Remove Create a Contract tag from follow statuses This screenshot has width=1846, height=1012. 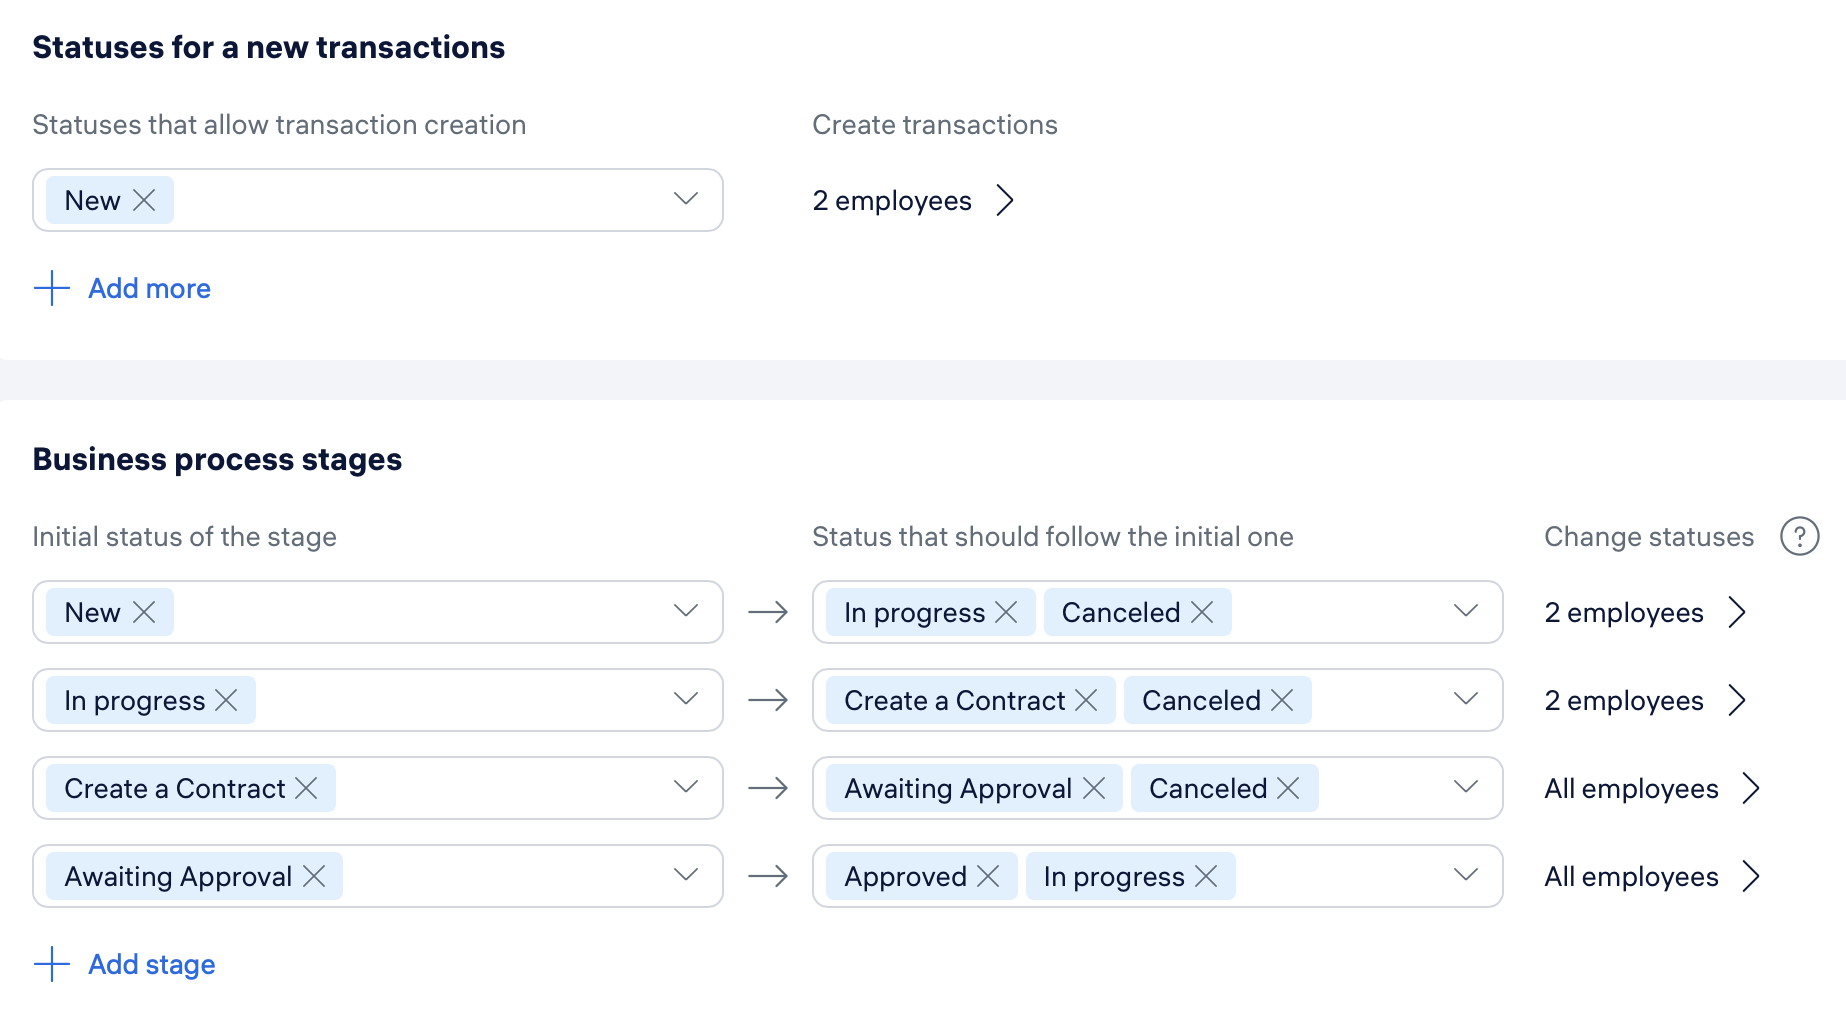(1086, 700)
